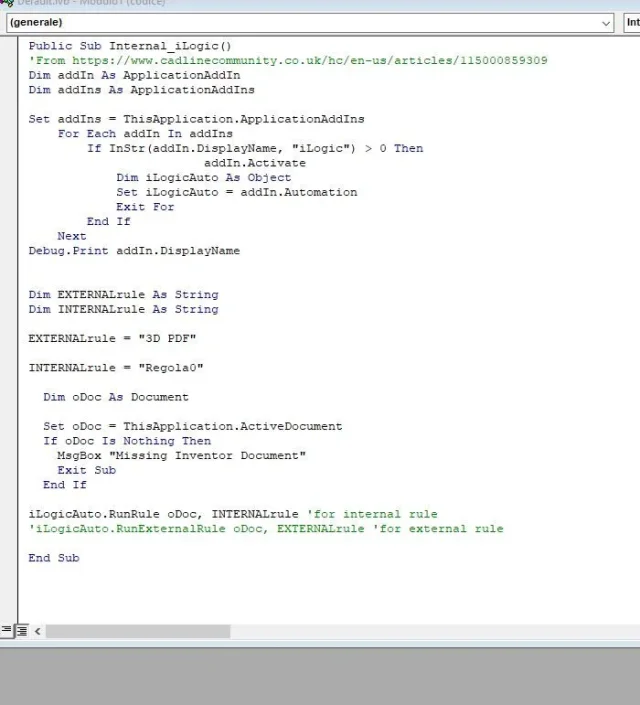Click the iLogicAuto.RunRule oDoc, INTERNALrule line
The image size is (640, 705).
pos(233,514)
